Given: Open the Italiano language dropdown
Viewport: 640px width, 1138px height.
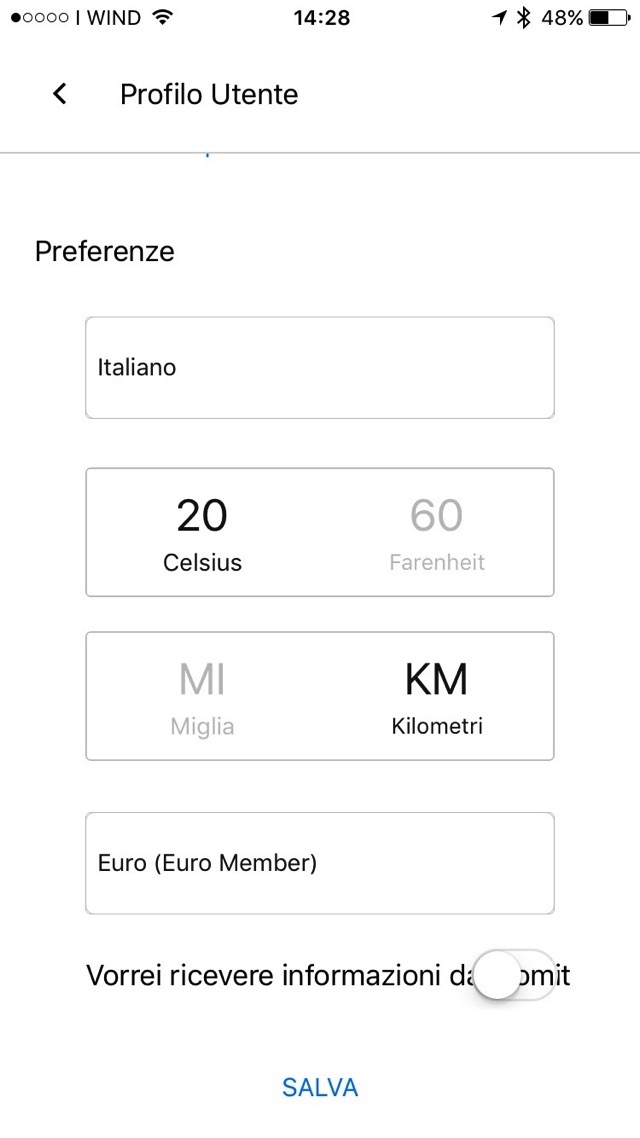Looking at the screenshot, I should (320, 368).
